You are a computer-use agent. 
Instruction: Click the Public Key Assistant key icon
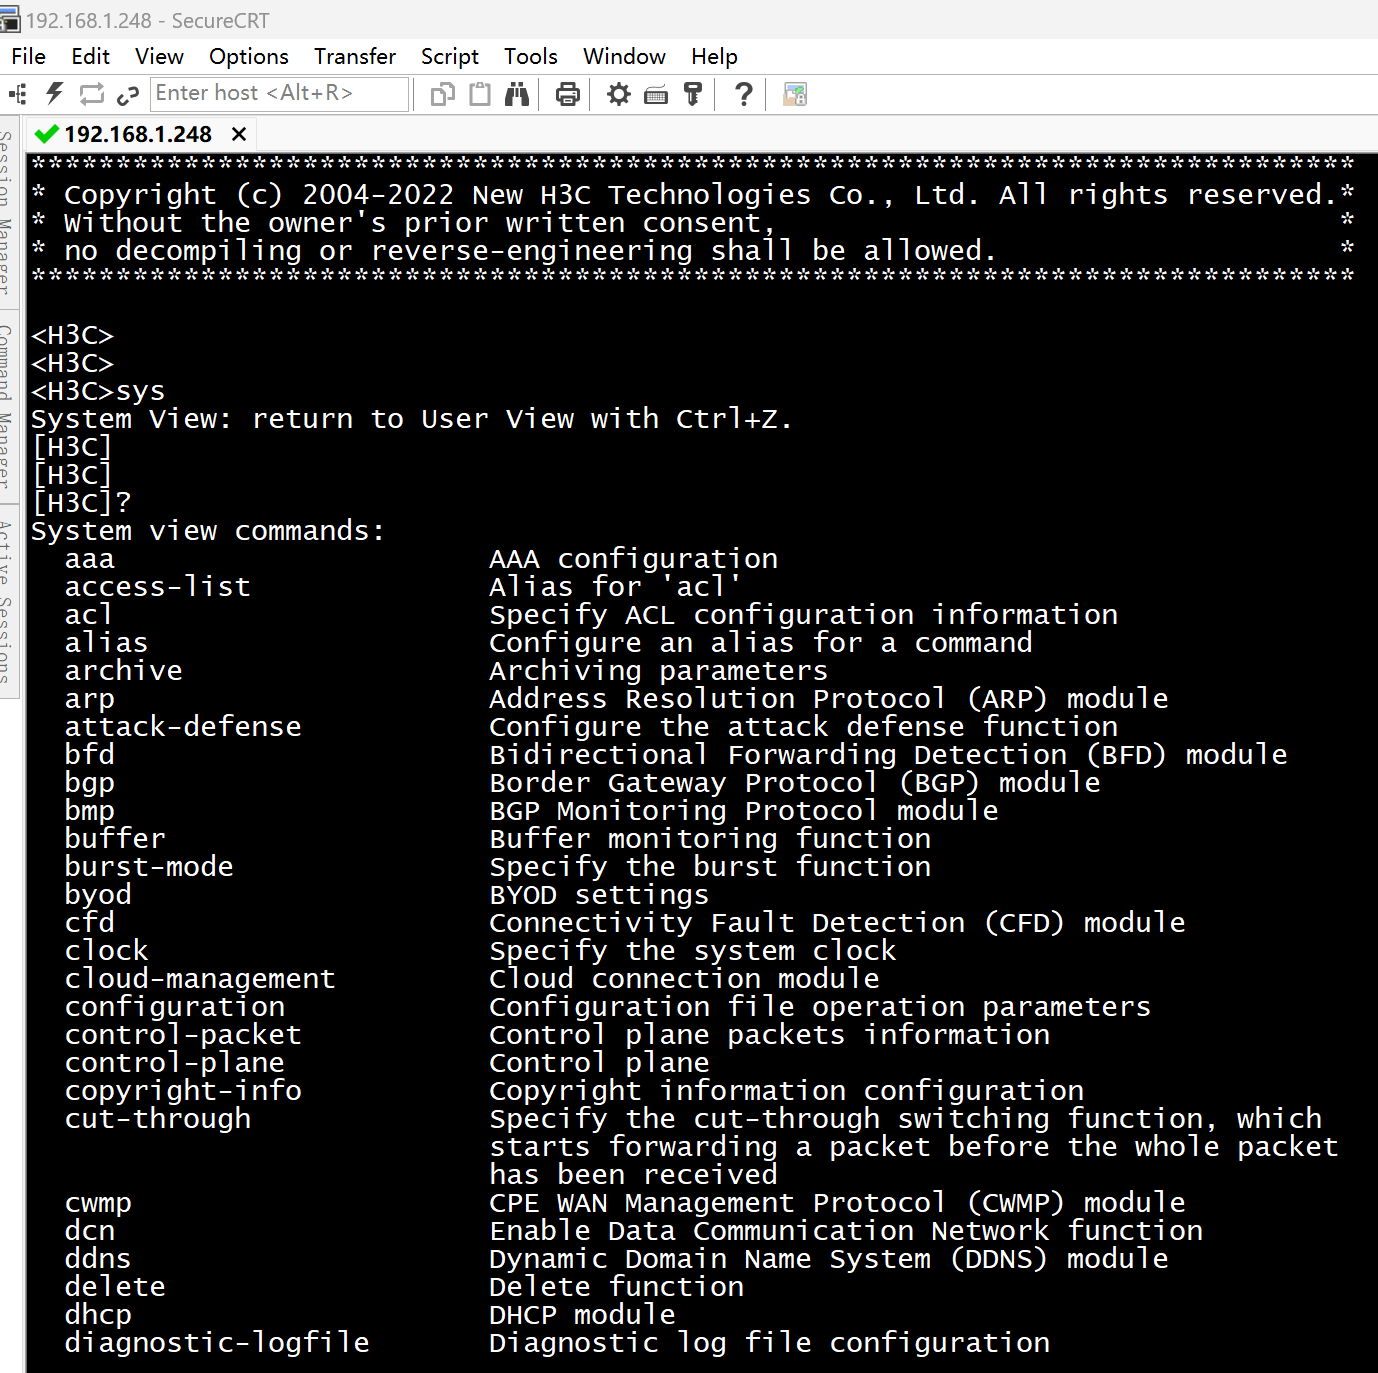pyautogui.click(x=693, y=94)
